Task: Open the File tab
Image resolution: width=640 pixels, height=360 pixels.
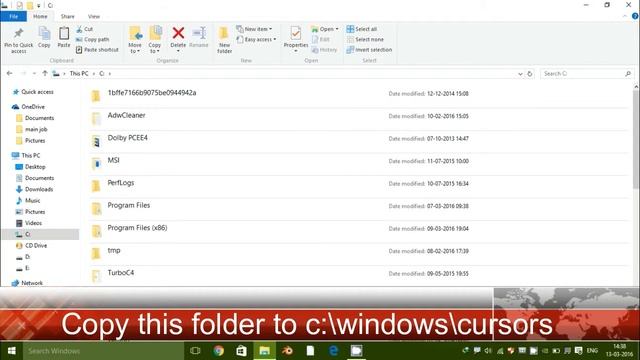Action: [x=13, y=16]
